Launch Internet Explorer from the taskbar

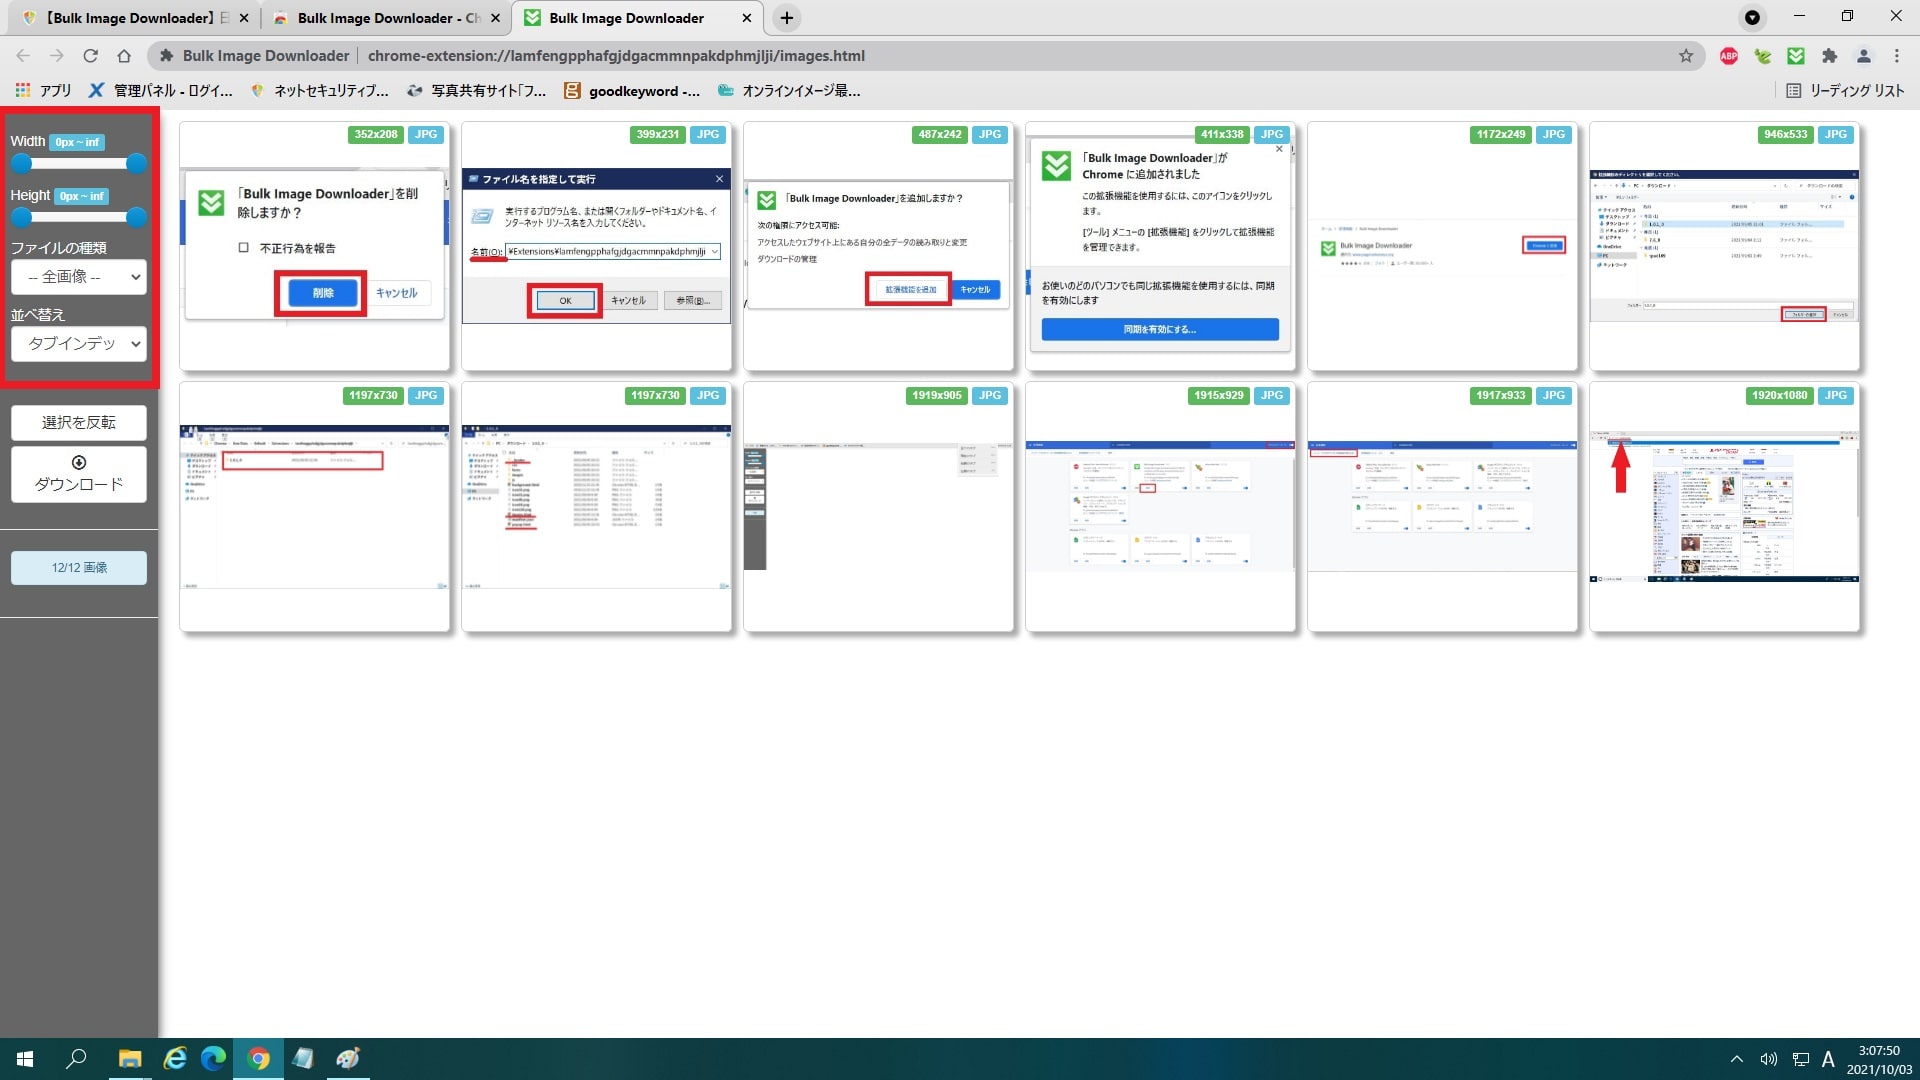[x=175, y=1059]
